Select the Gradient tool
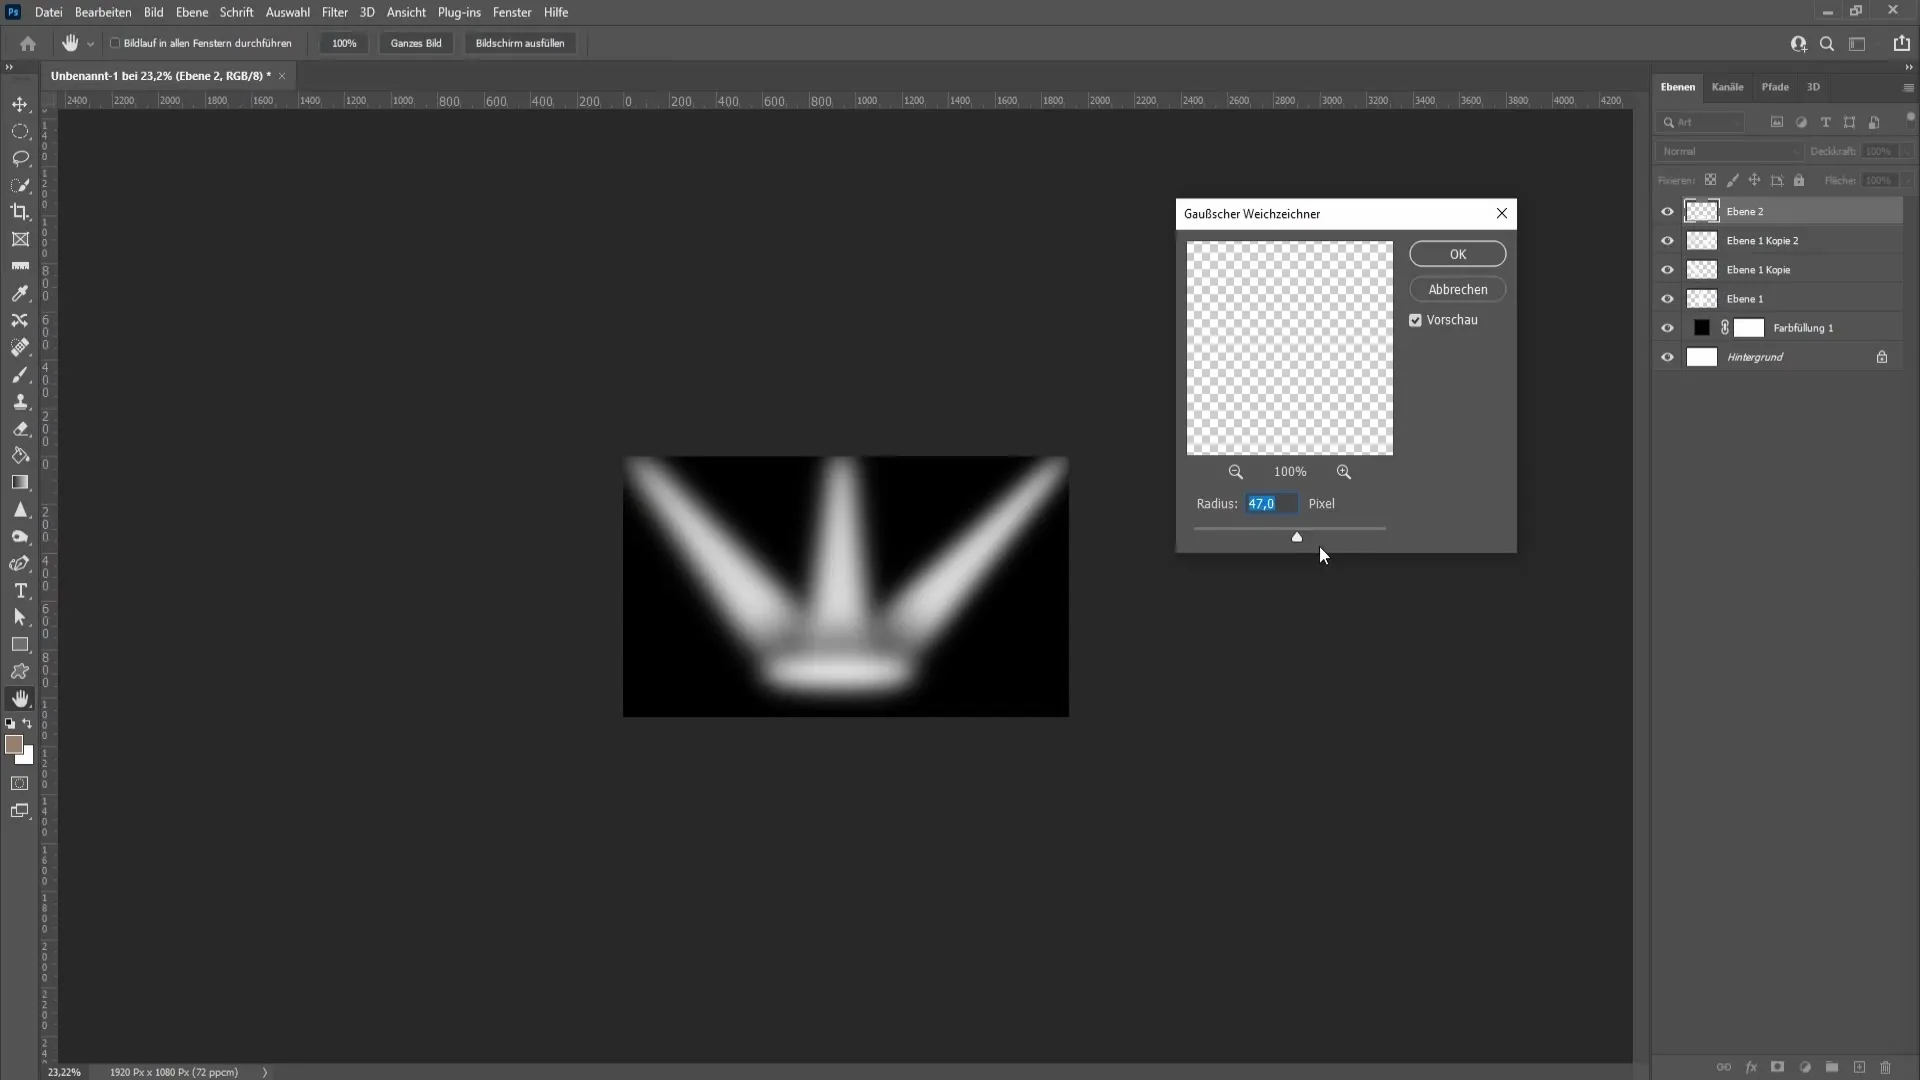 point(20,482)
